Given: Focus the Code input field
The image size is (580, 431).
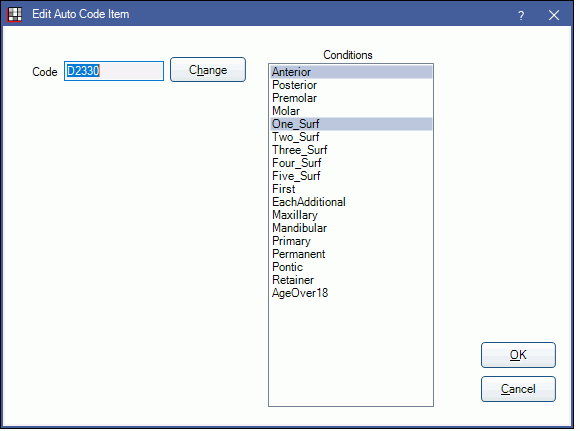Looking at the screenshot, I should (x=114, y=71).
